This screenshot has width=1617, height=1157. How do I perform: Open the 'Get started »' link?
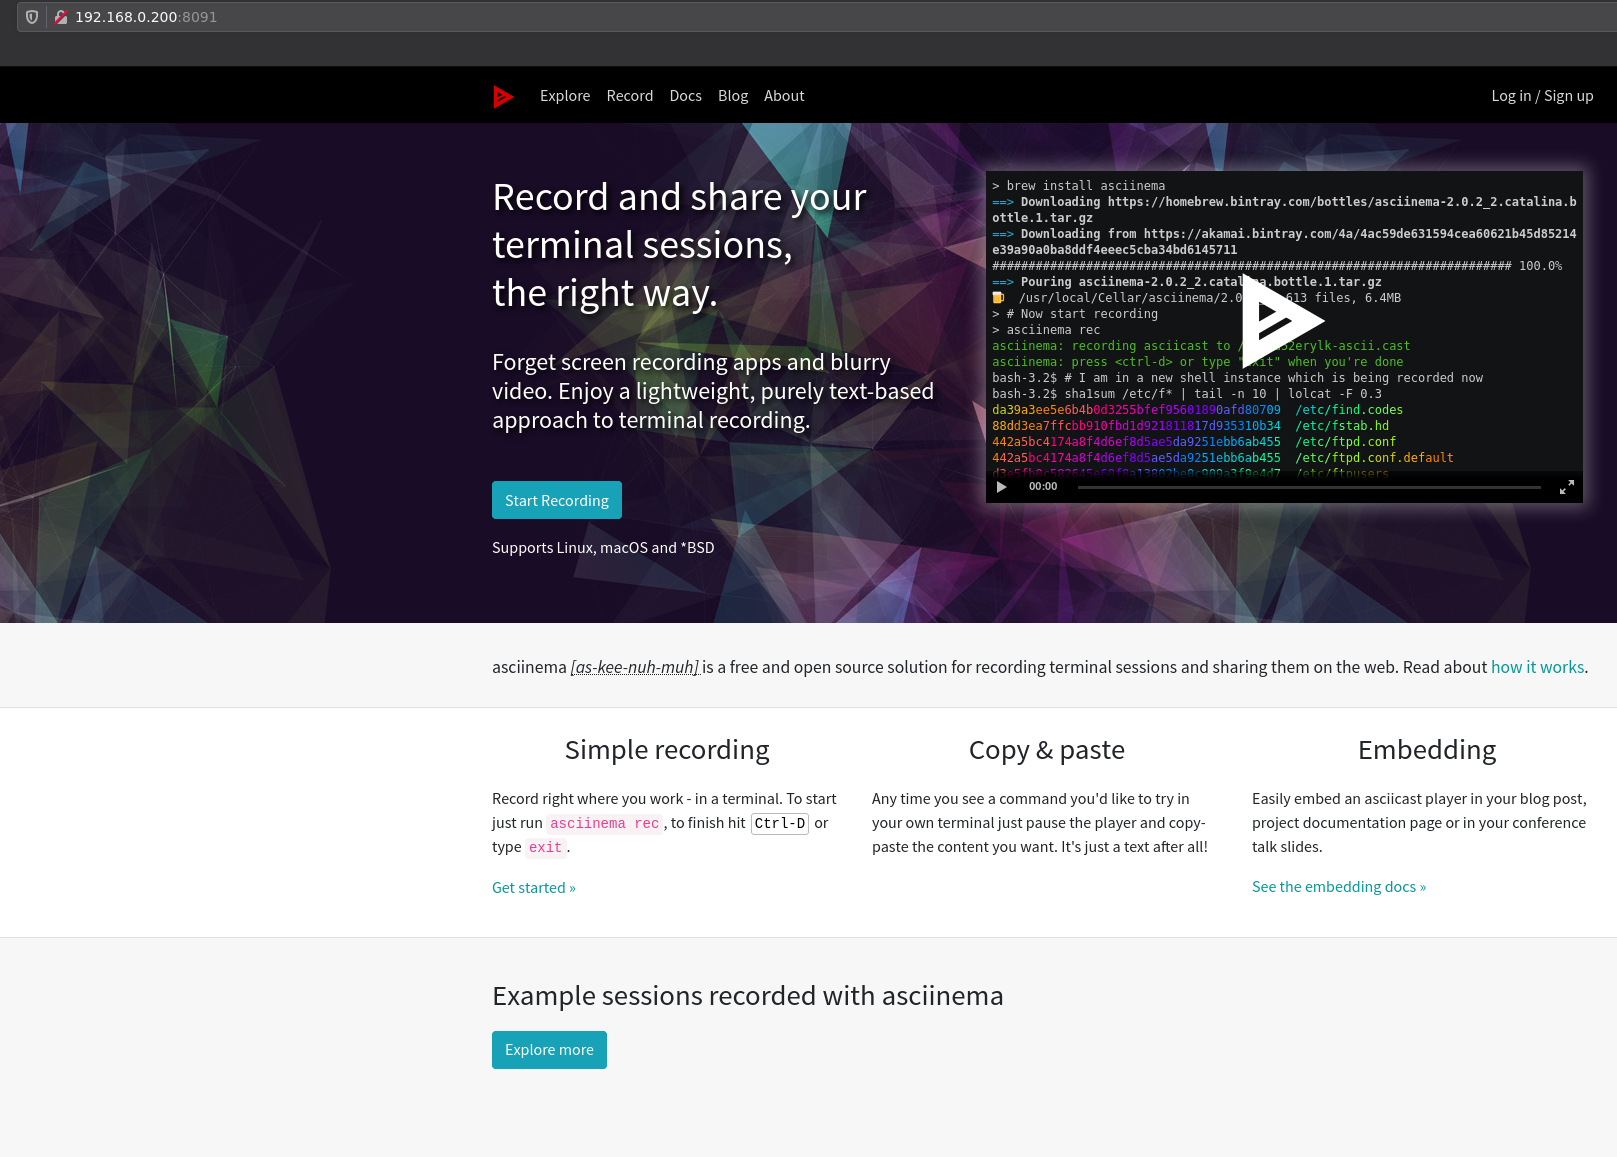click(534, 887)
